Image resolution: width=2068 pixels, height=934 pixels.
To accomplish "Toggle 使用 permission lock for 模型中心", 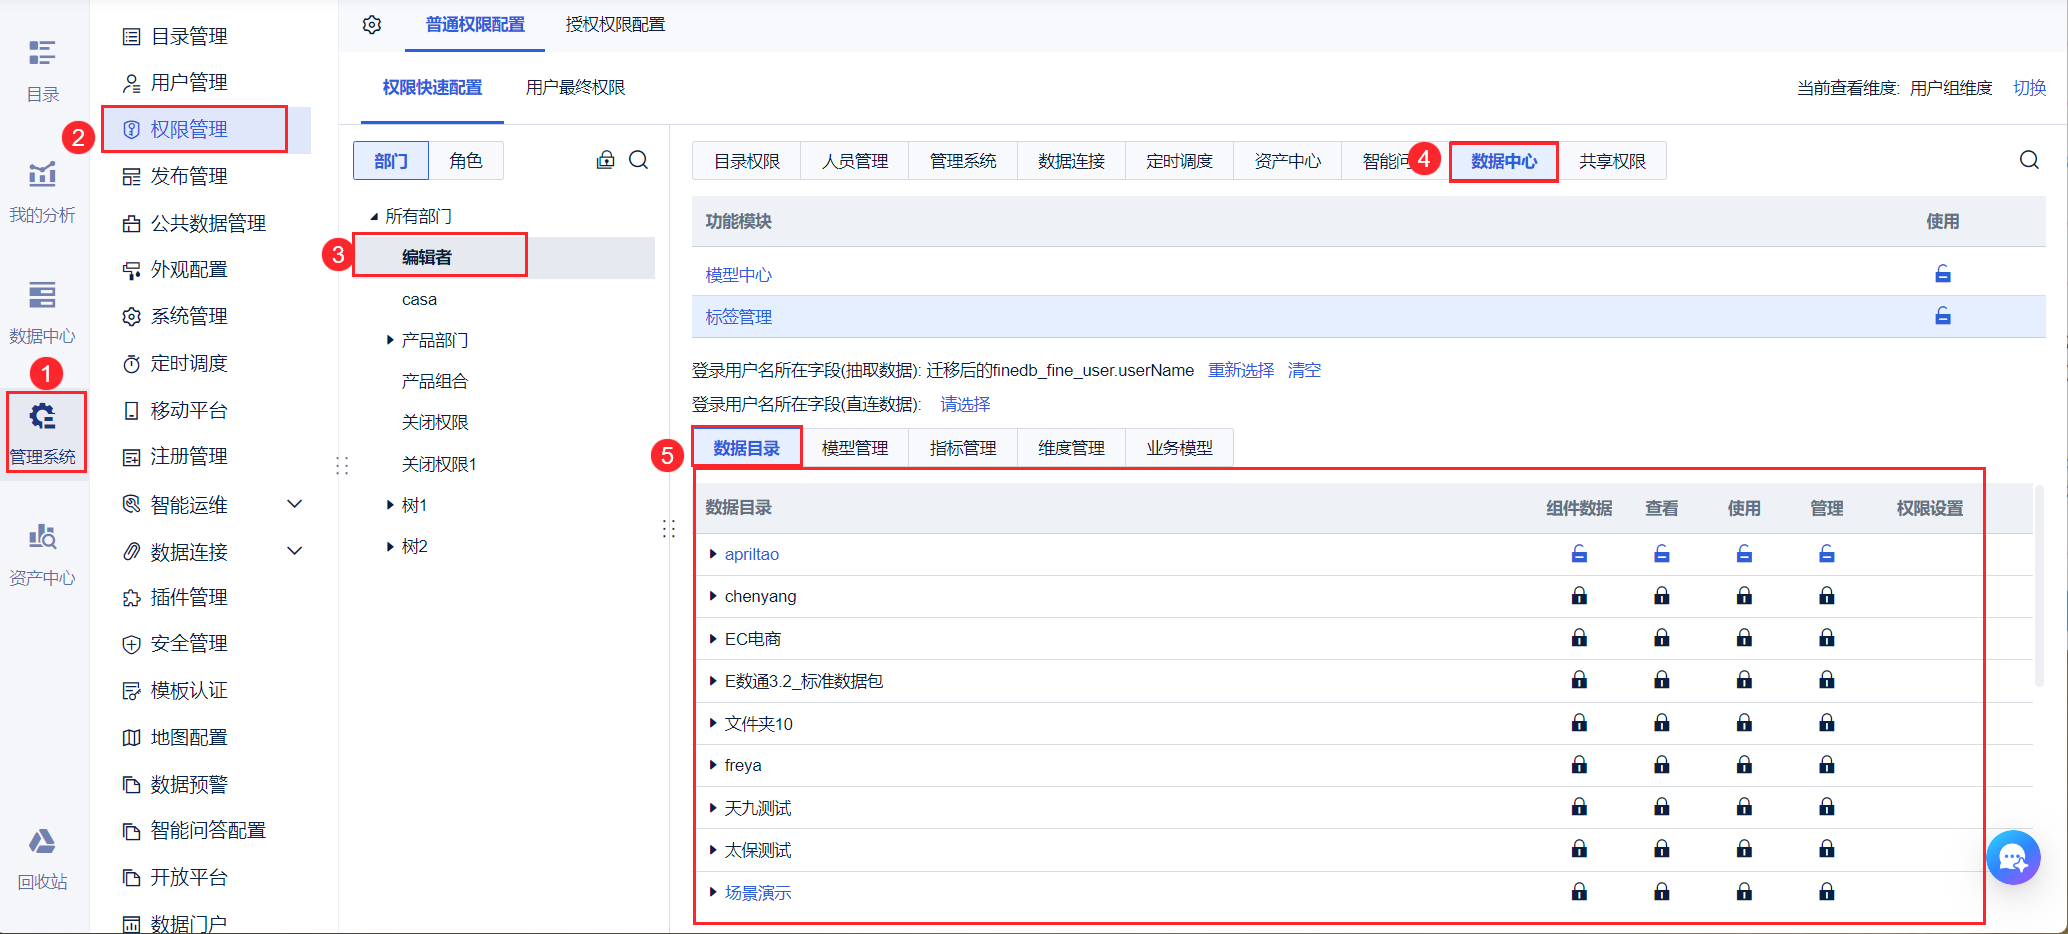I will [x=1942, y=274].
